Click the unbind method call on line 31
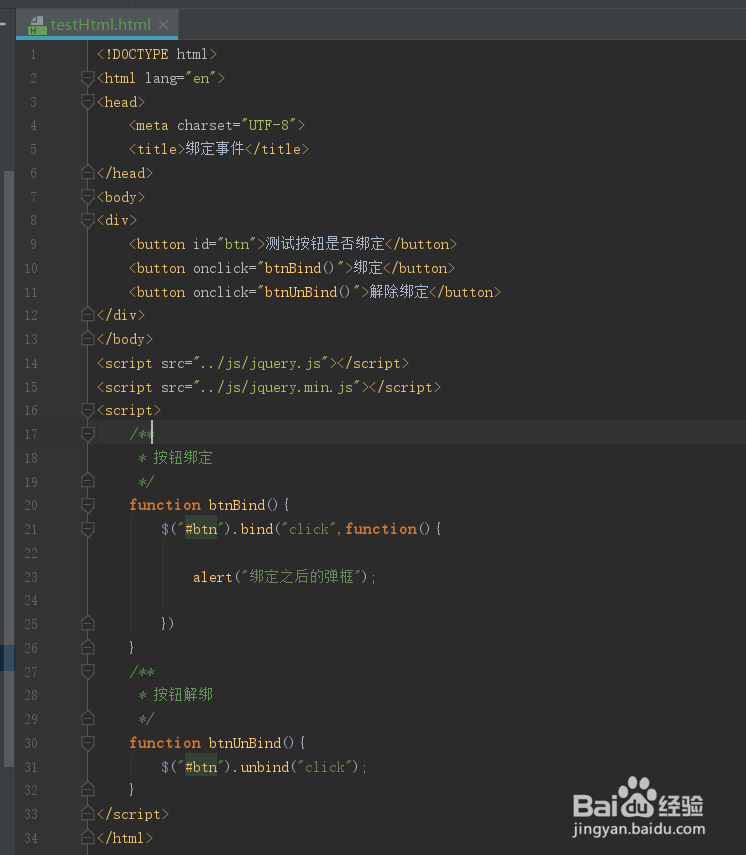The width and height of the screenshot is (746, 855). [x=265, y=767]
